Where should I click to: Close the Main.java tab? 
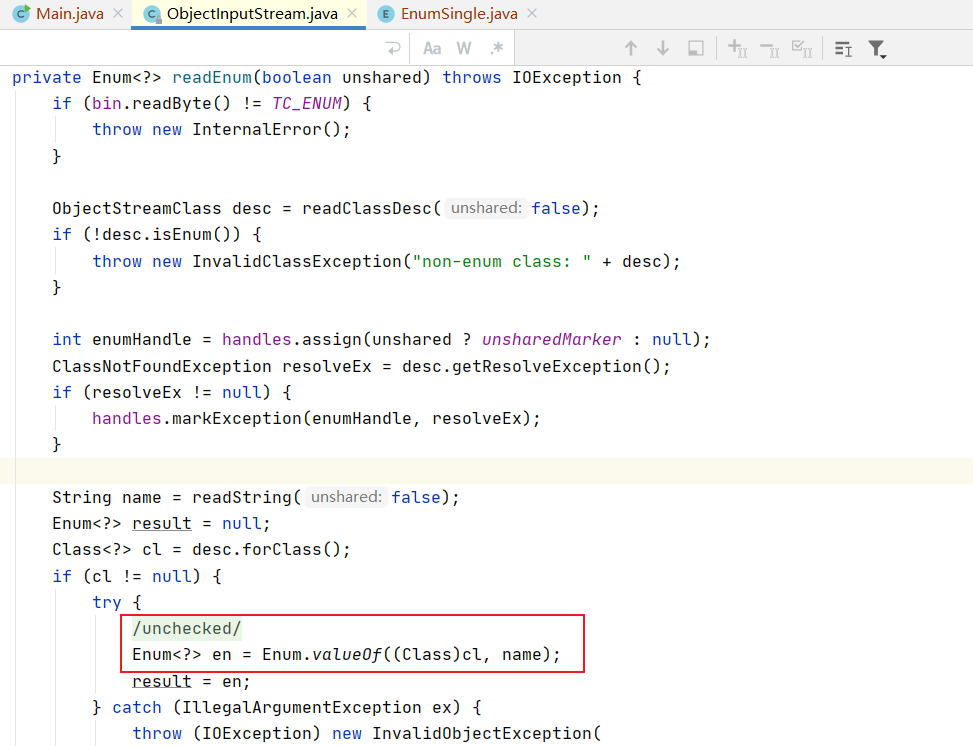(117, 14)
